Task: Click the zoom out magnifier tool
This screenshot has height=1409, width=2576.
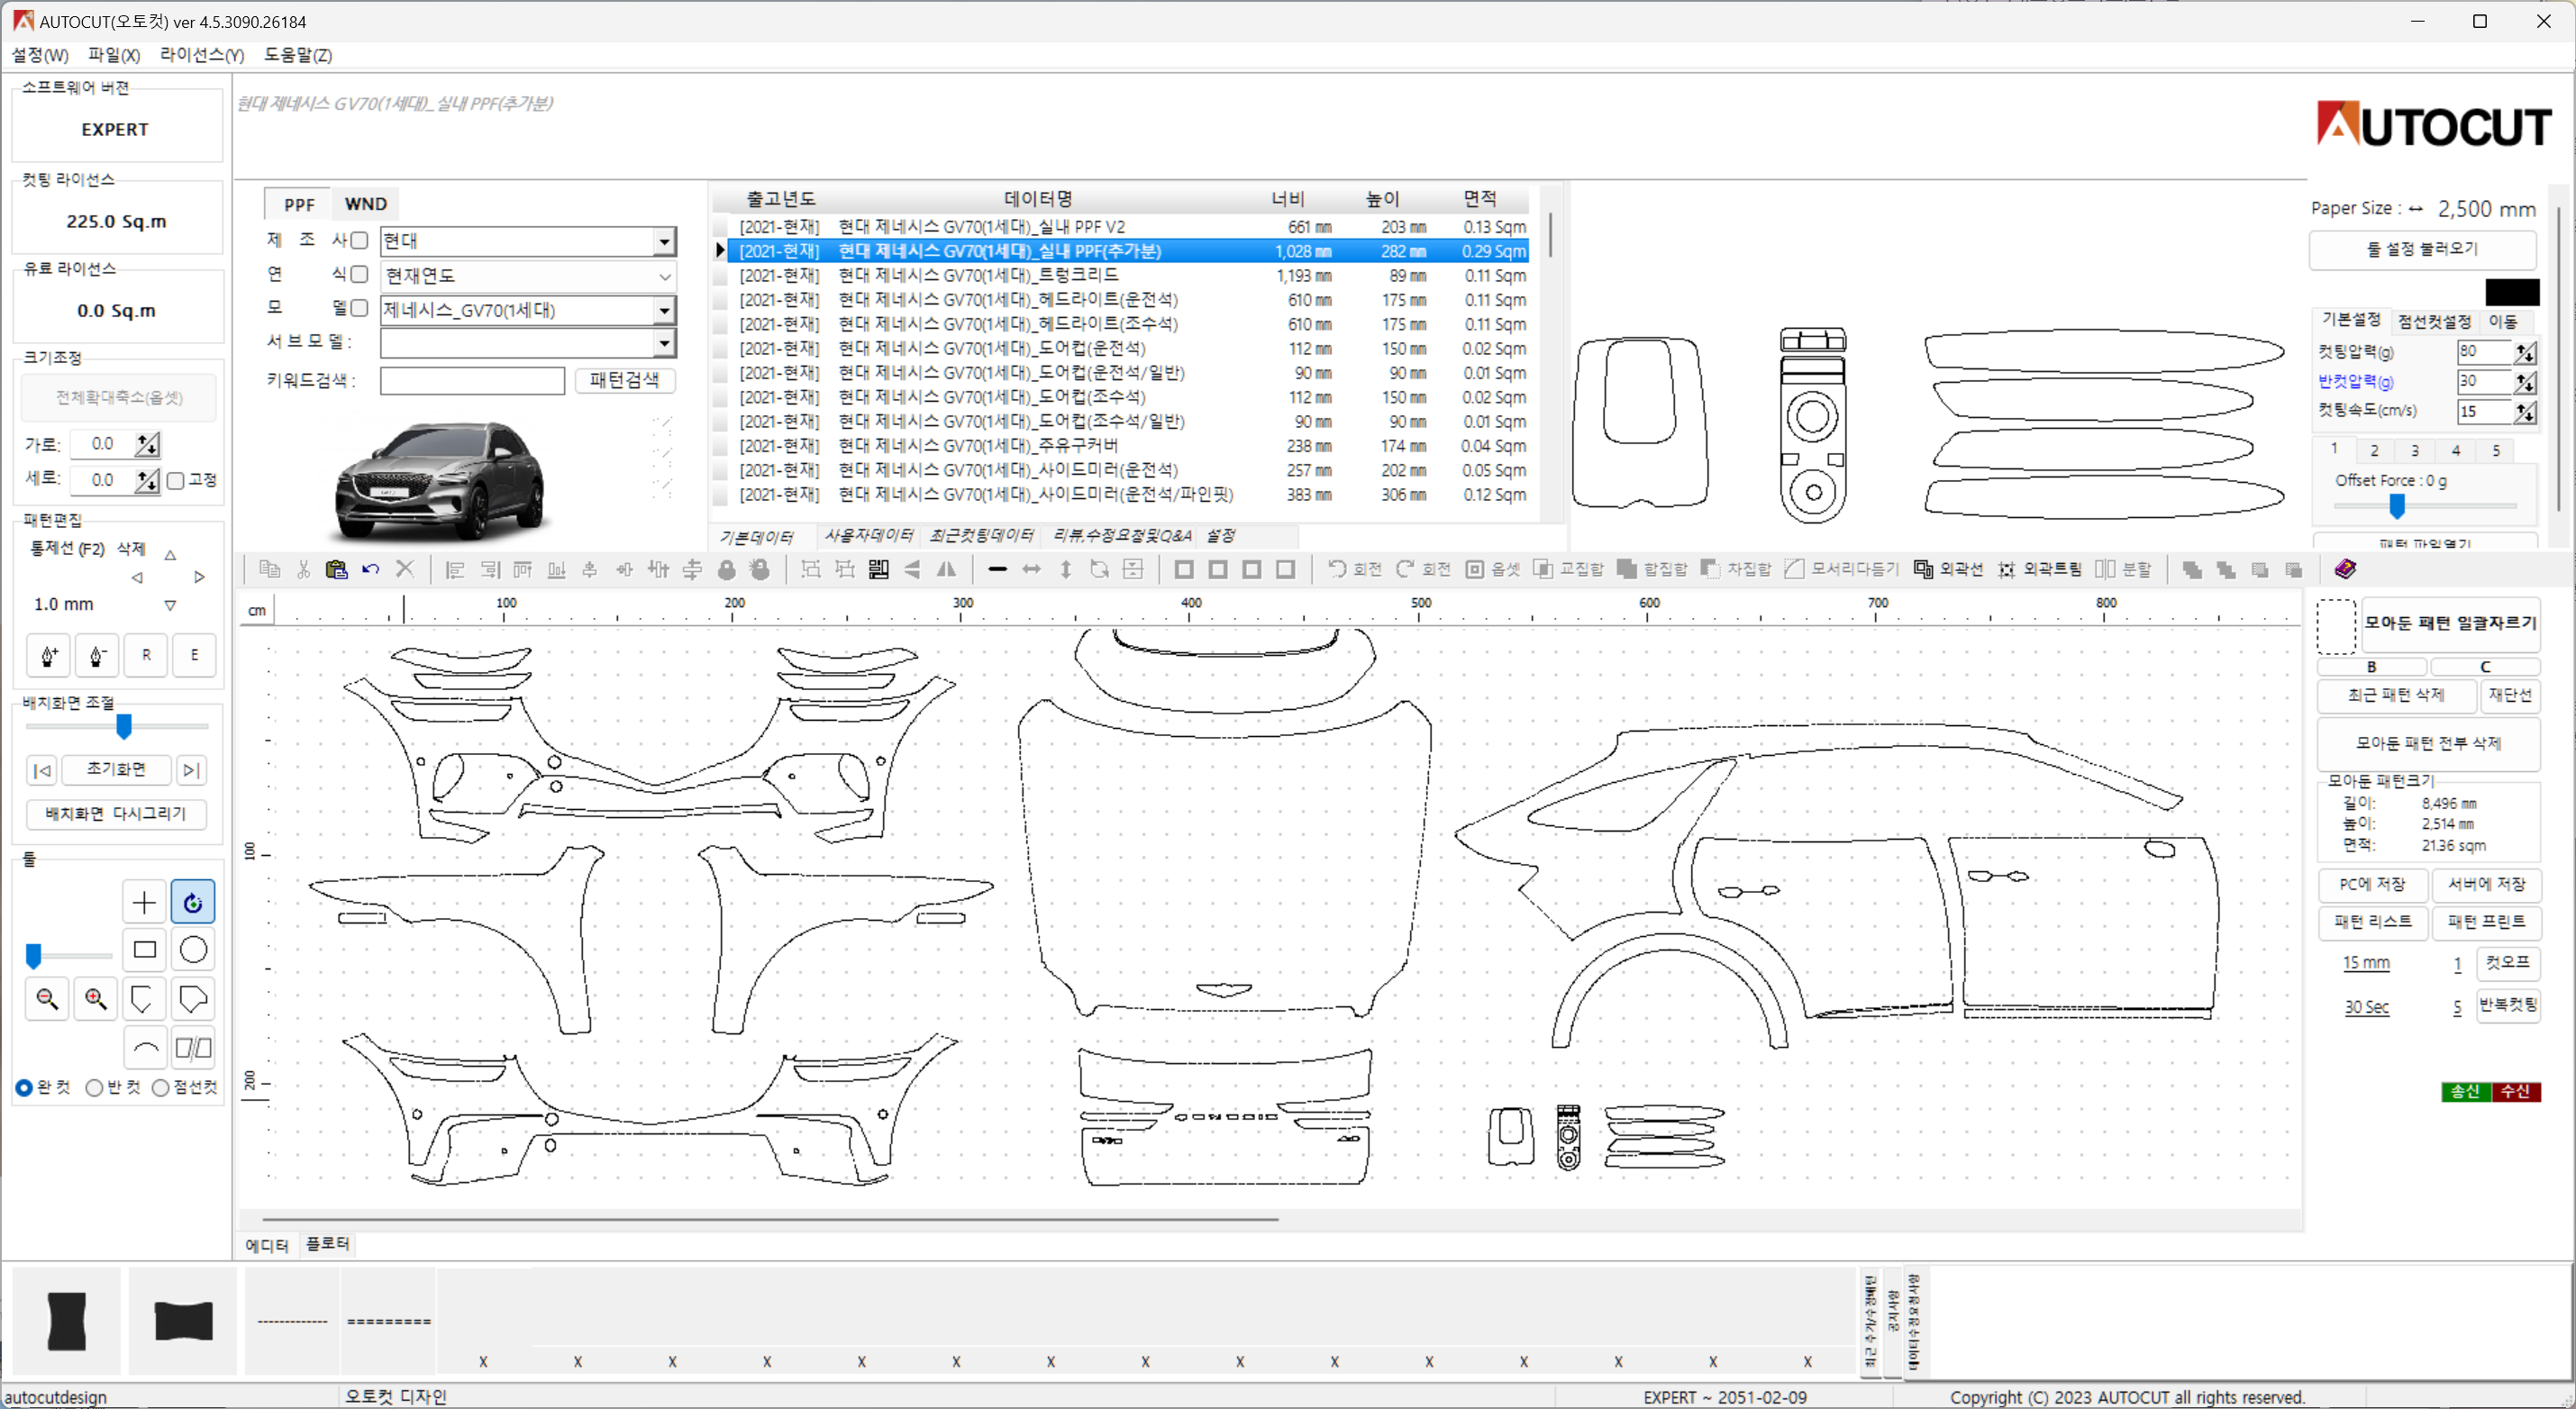Action: pyautogui.click(x=47, y=998)
